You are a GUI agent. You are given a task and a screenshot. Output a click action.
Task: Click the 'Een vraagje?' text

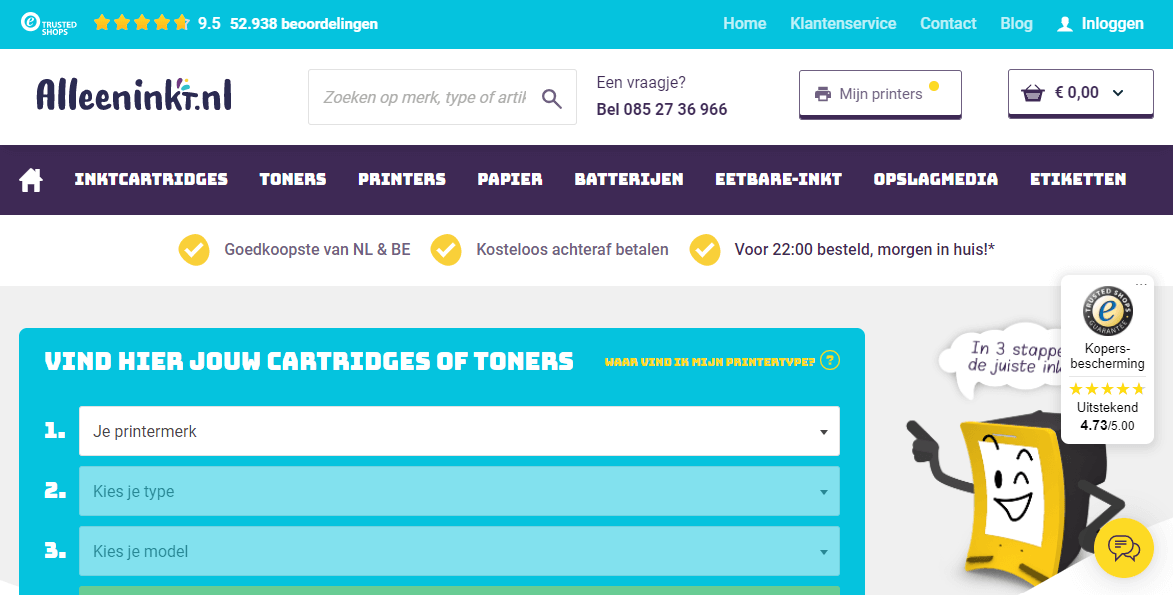click(641, 83)
